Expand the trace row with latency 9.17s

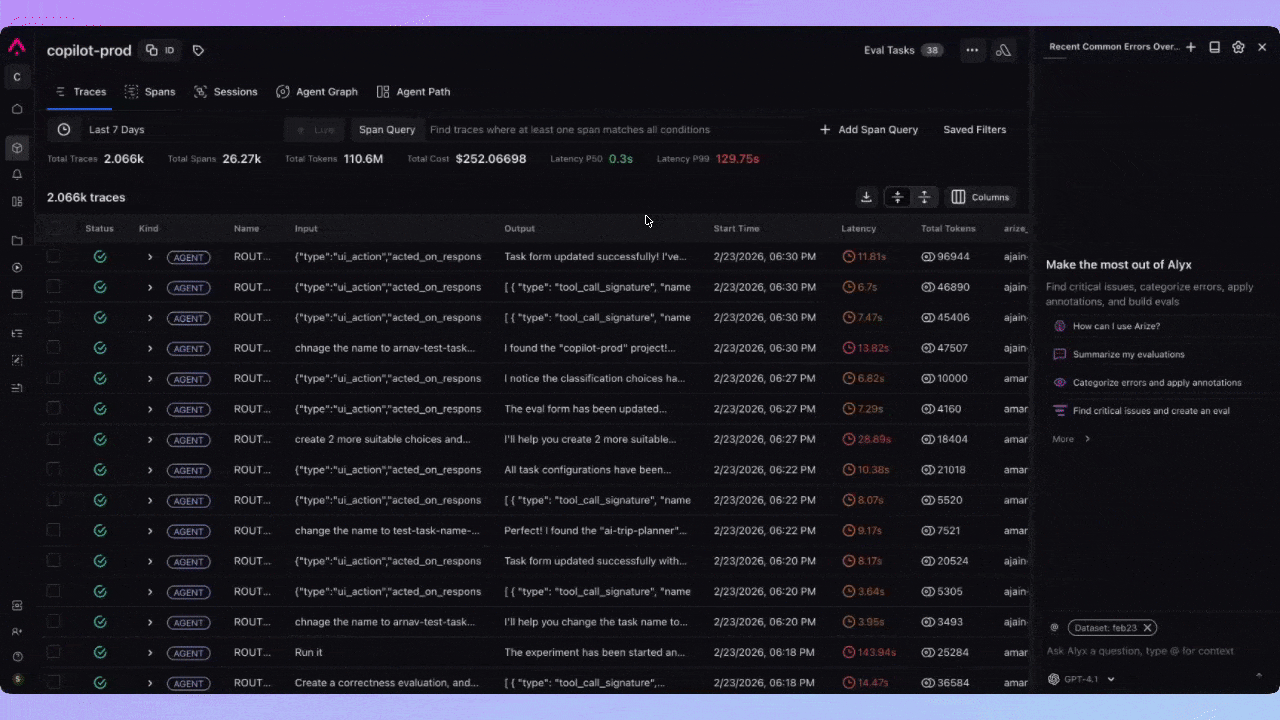150,531
